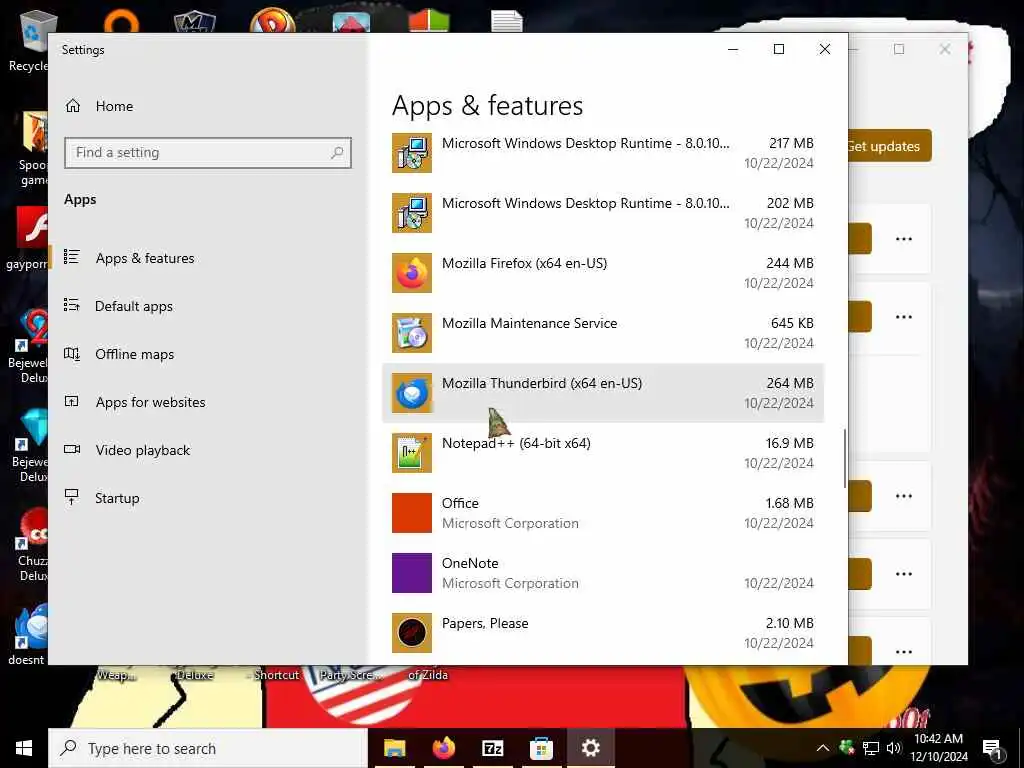Click the Notepad++ app icon
Viewport: 1024px width, 768px height.
tap(411, 453)
